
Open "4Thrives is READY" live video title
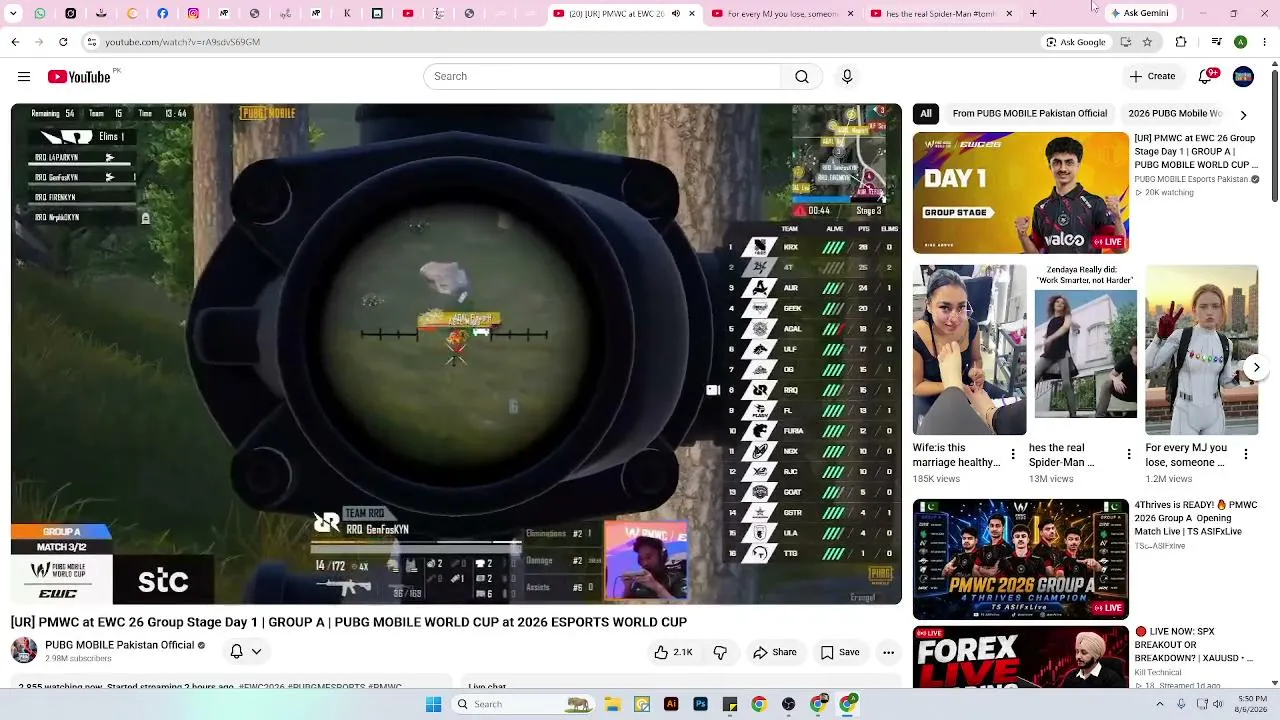point(1195,518)
